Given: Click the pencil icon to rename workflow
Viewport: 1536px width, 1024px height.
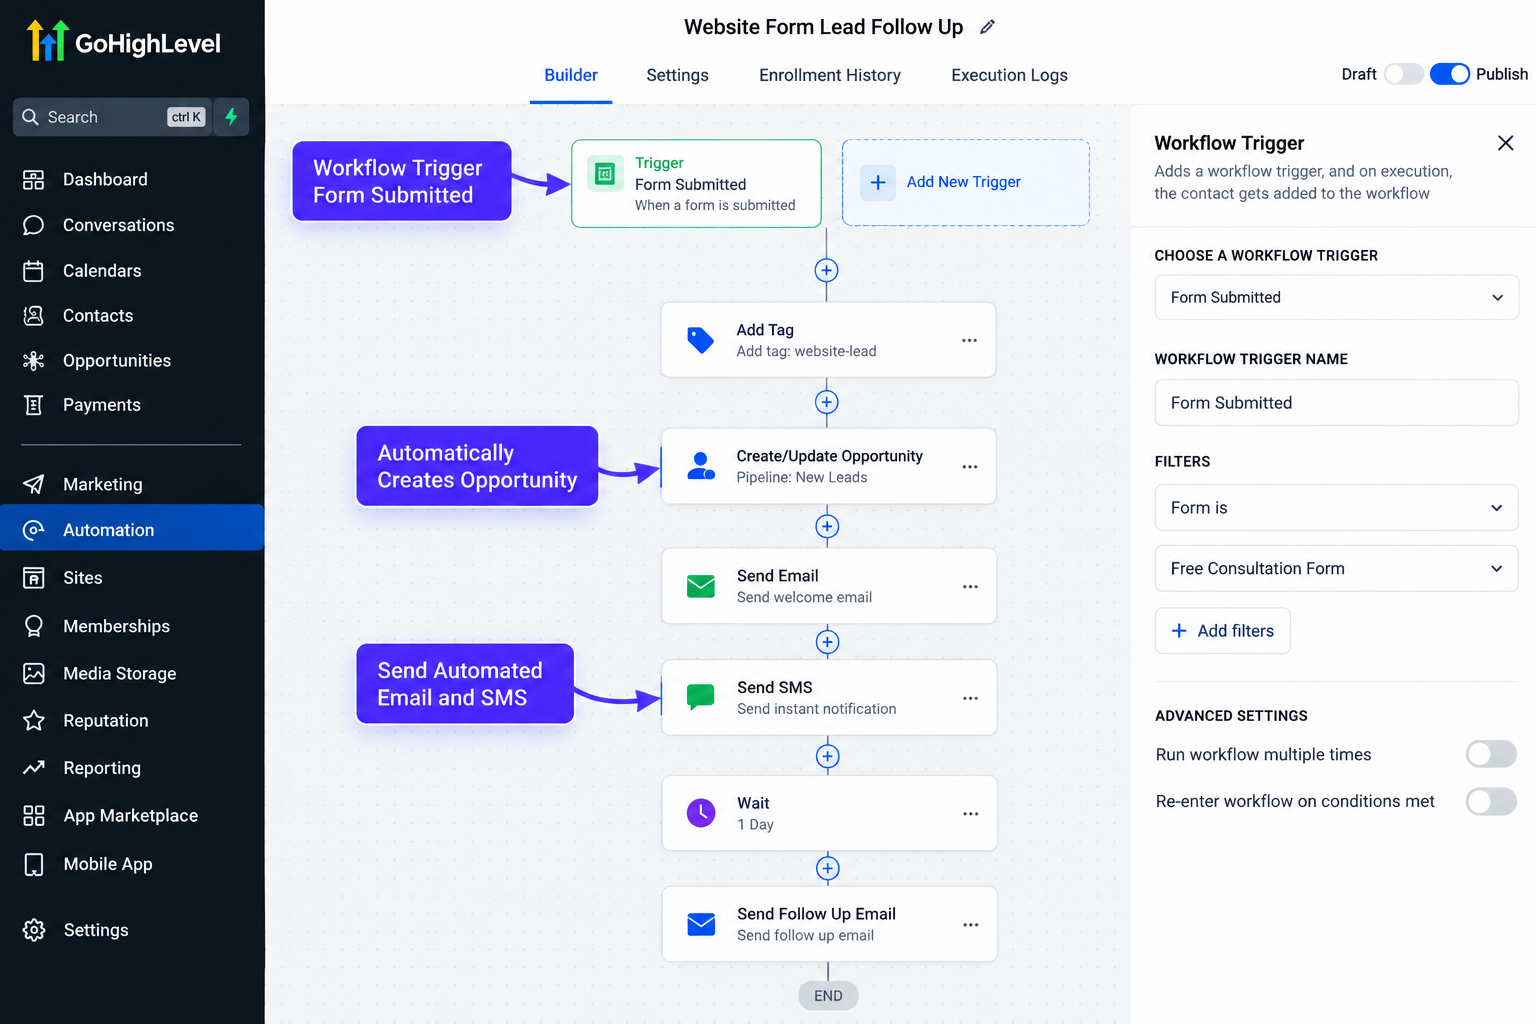Looking at the screenshot, I should point(987,27).
